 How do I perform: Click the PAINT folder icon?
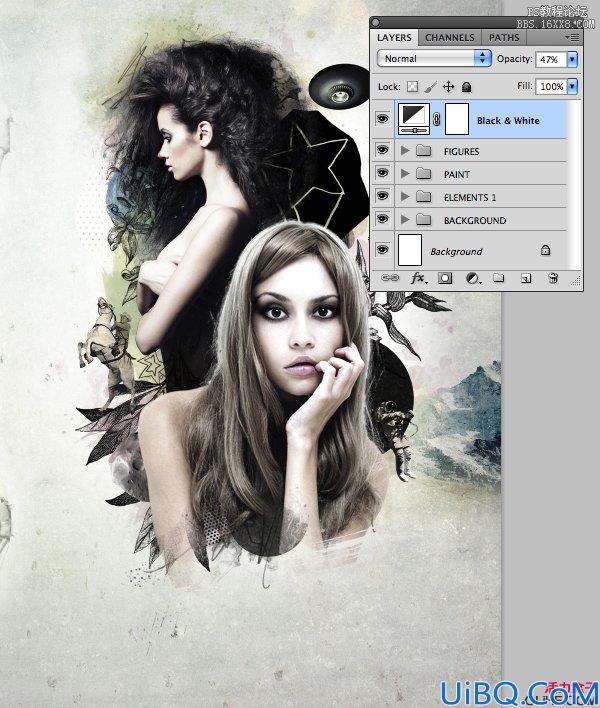point(423,173)
